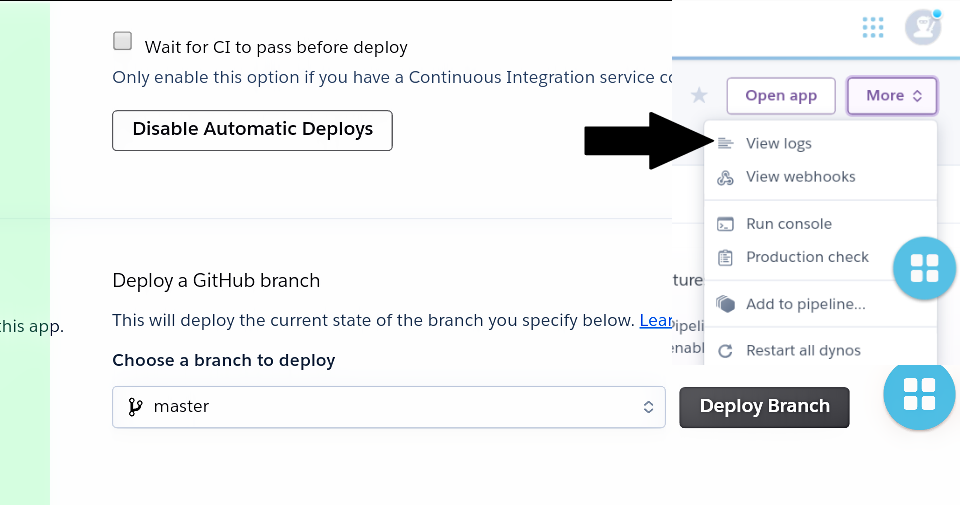Favorite the app with the star icon
Image resolution: width=960 pixels, height=505 pixels.
(x=699, y=95)
